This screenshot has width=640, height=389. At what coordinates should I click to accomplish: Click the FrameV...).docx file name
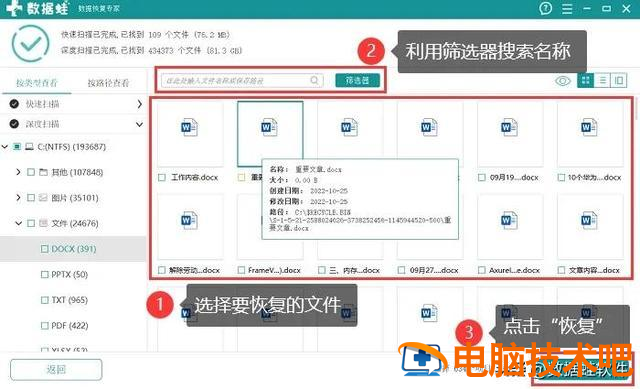pos(274,270)
